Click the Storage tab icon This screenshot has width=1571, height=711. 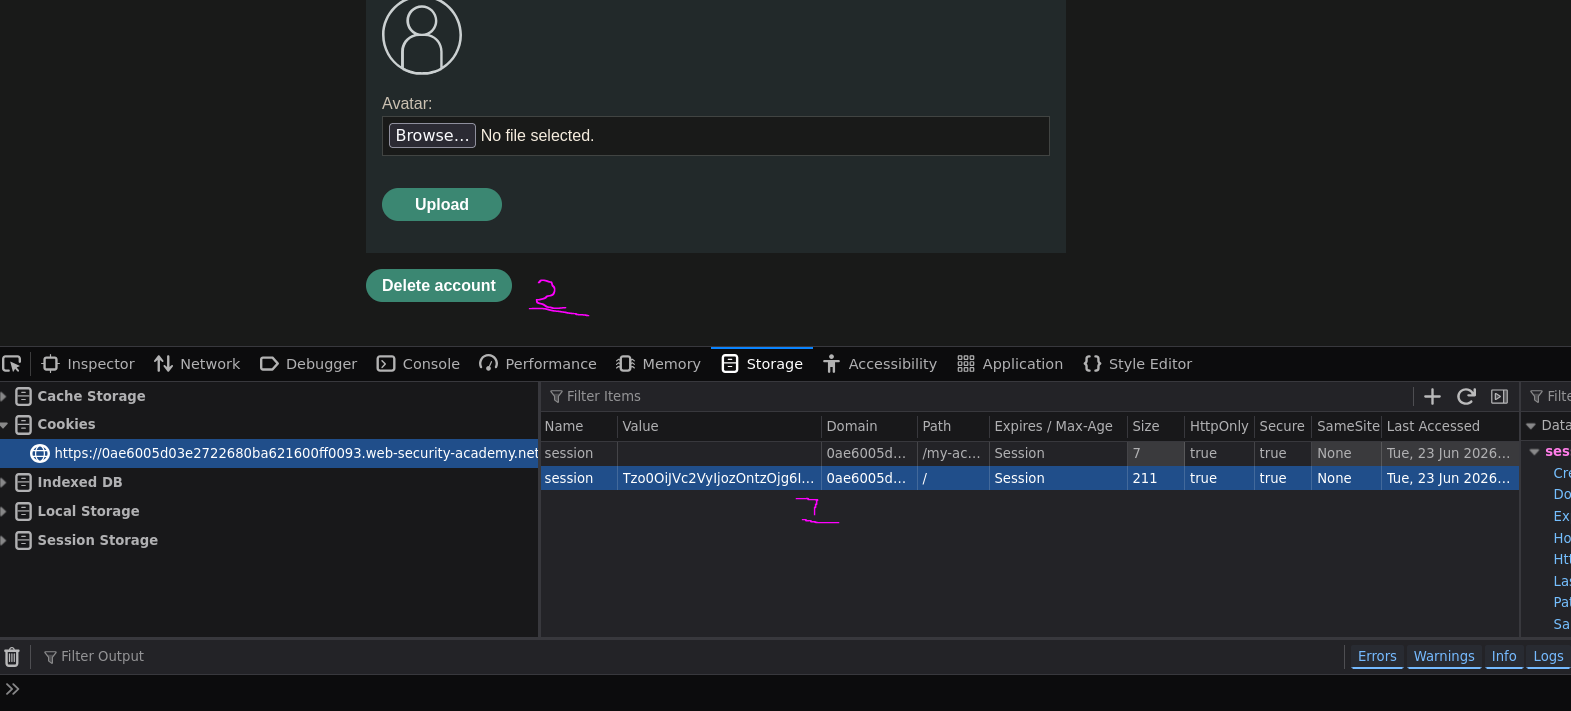(730, 364)
